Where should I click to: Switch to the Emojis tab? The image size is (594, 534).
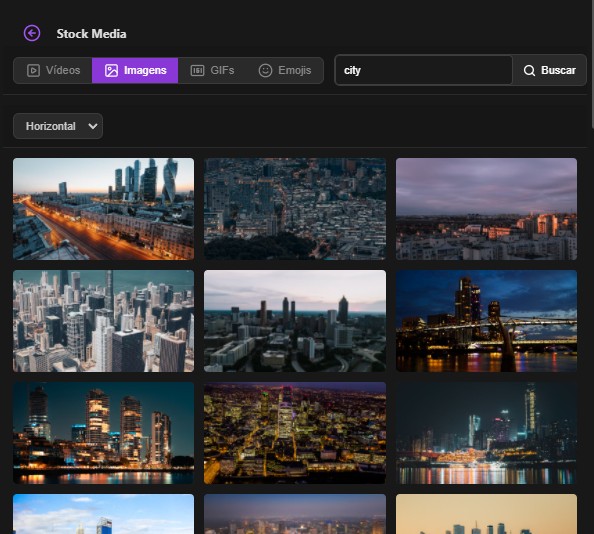tap(285, 70)
